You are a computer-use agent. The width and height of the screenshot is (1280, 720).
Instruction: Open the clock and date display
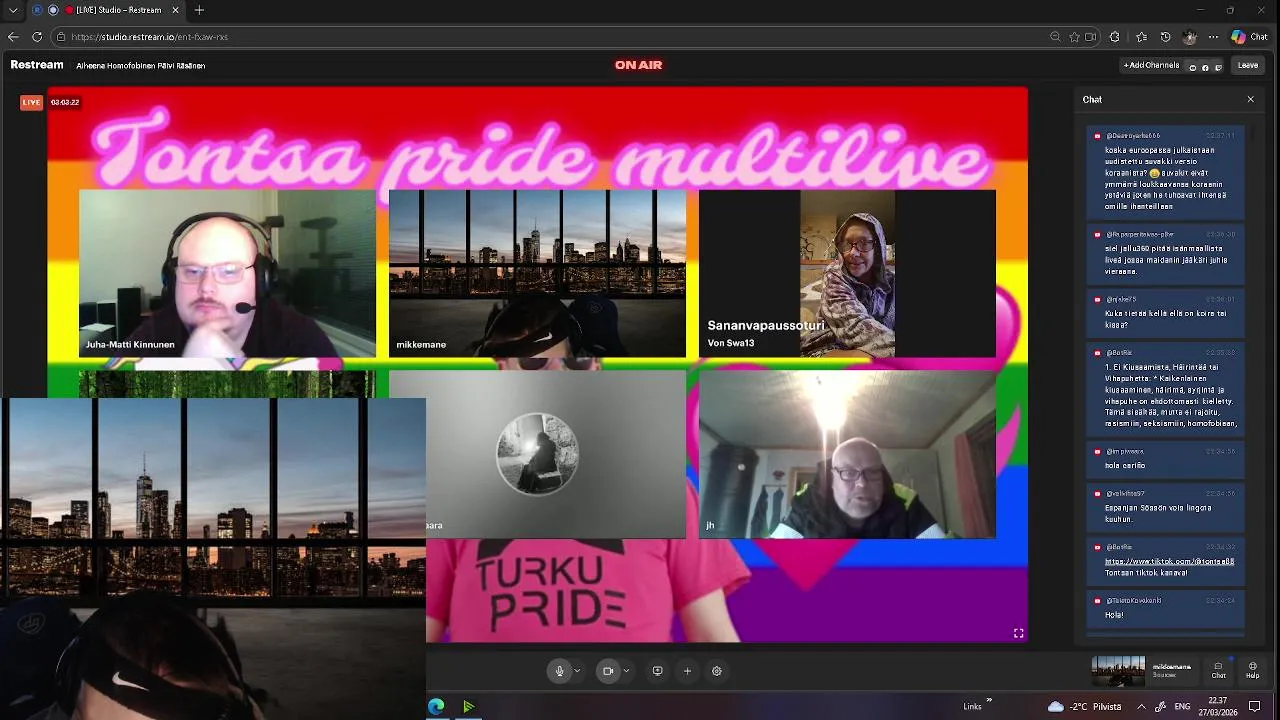point(1217,706)
